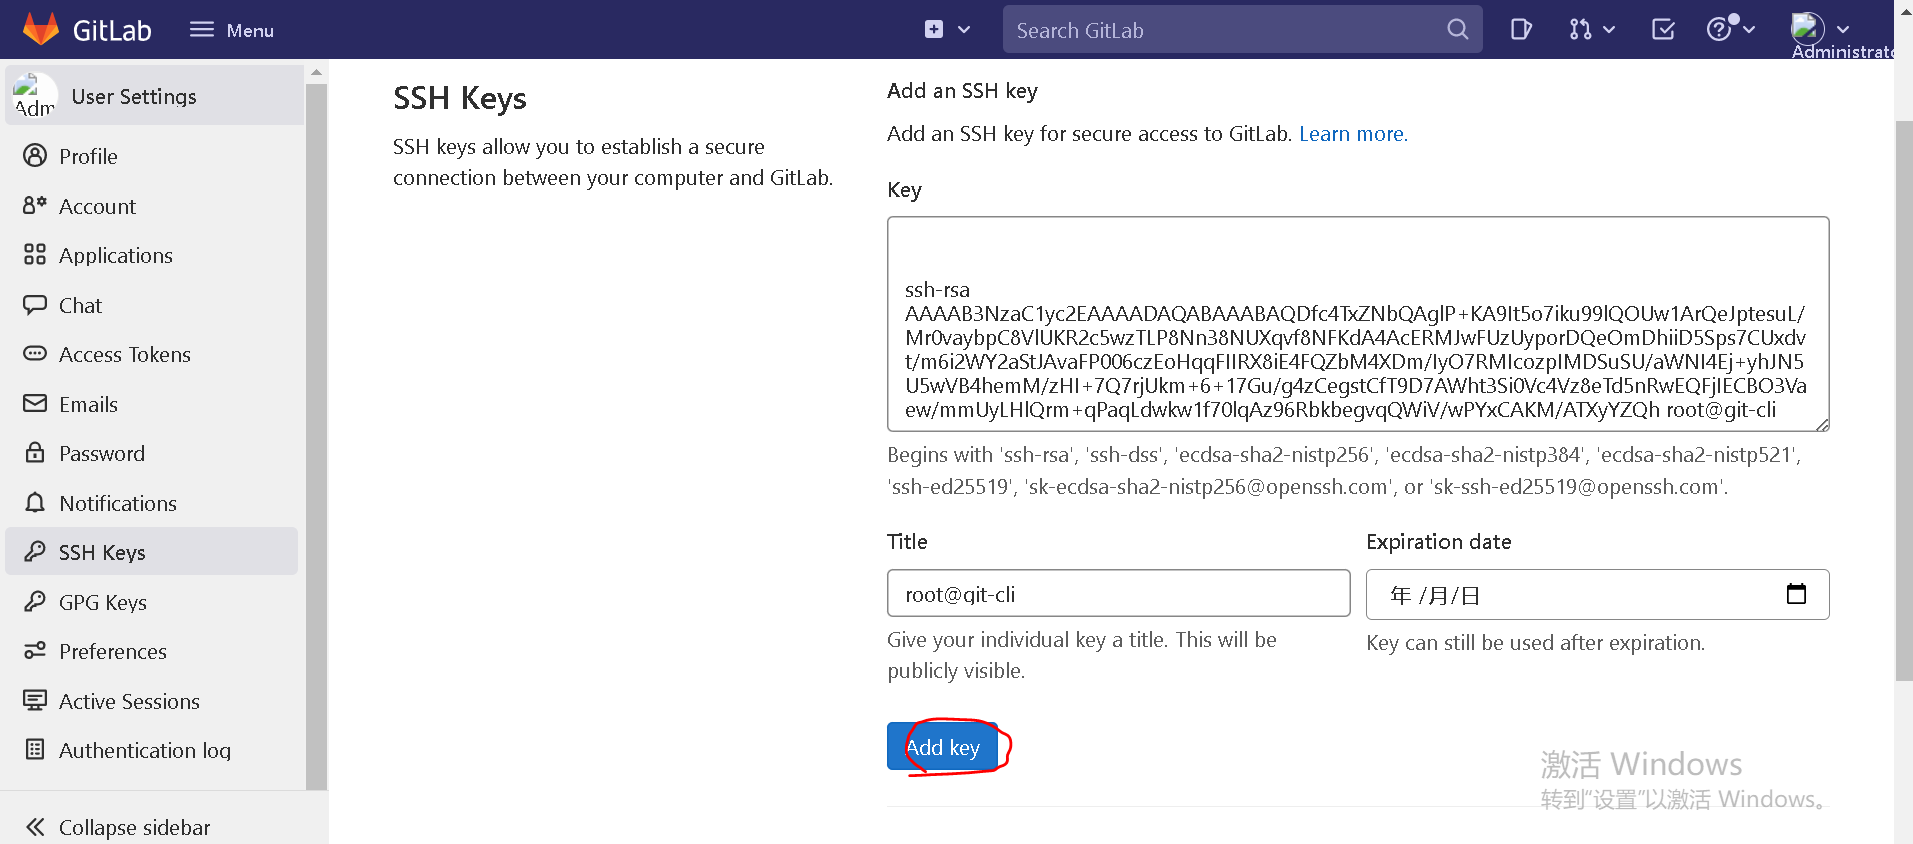
Task: Focus the Search GitLab field
Action: tap(1242, 30)
